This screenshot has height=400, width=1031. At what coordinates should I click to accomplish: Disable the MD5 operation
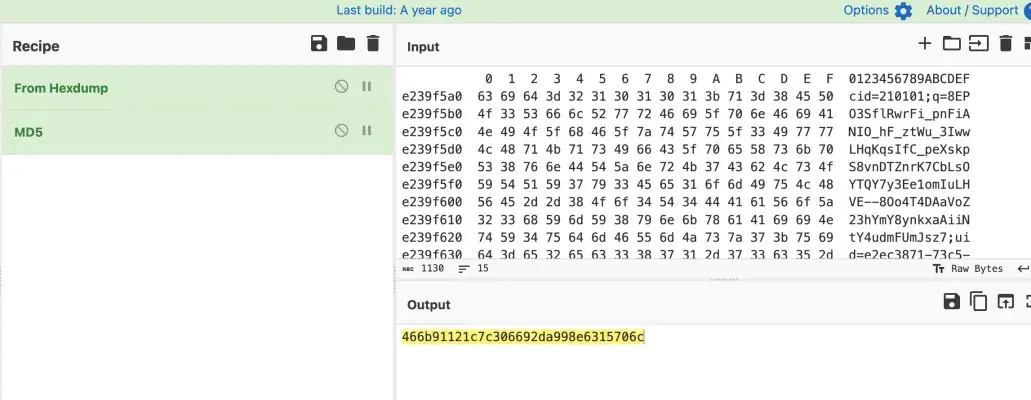342,130
